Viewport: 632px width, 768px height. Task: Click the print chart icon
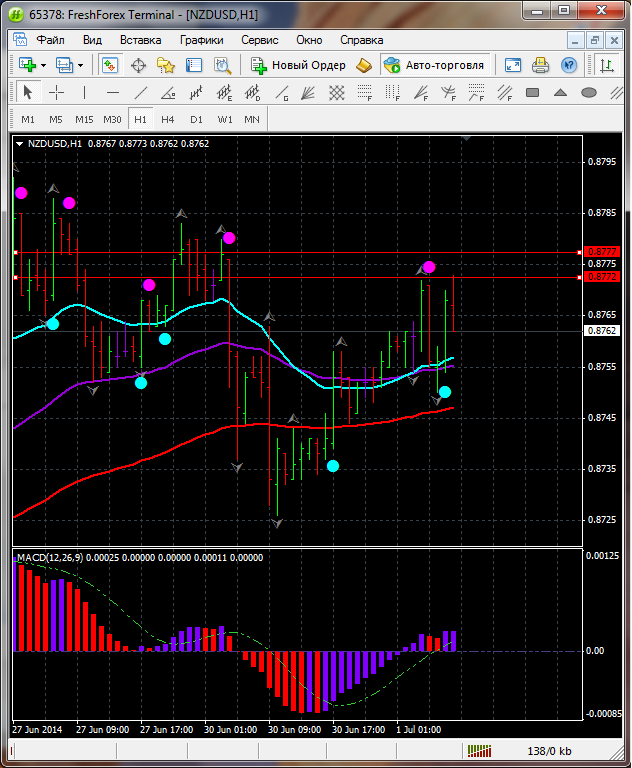coord(541,65)
